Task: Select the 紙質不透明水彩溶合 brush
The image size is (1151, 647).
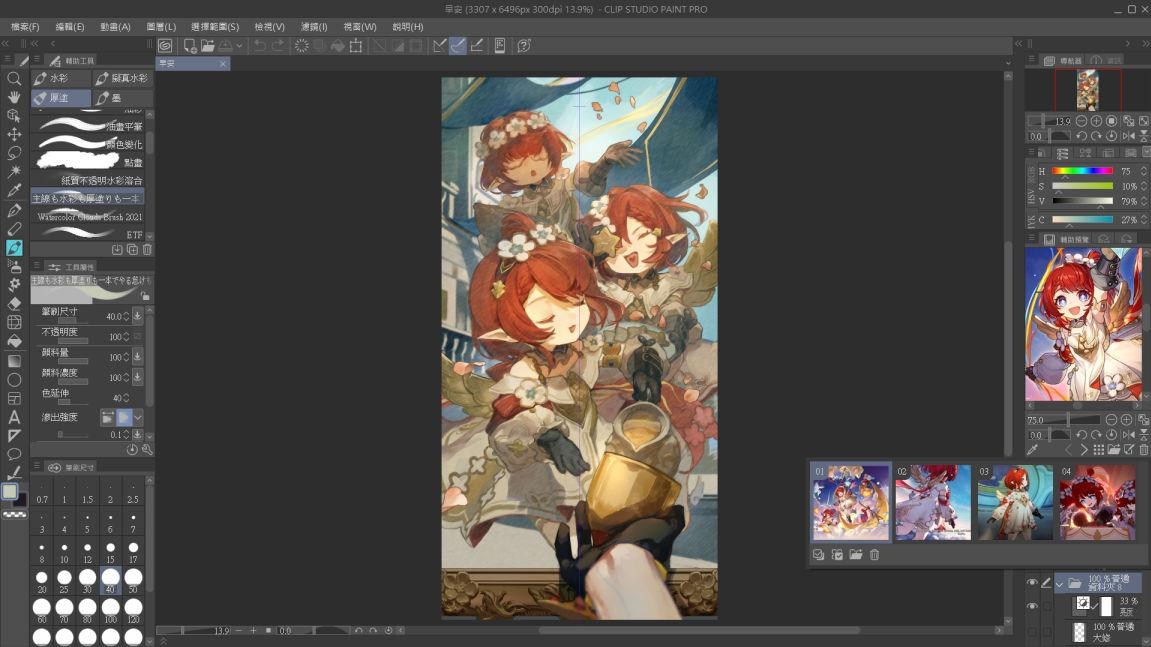Action: pos(88,180)
